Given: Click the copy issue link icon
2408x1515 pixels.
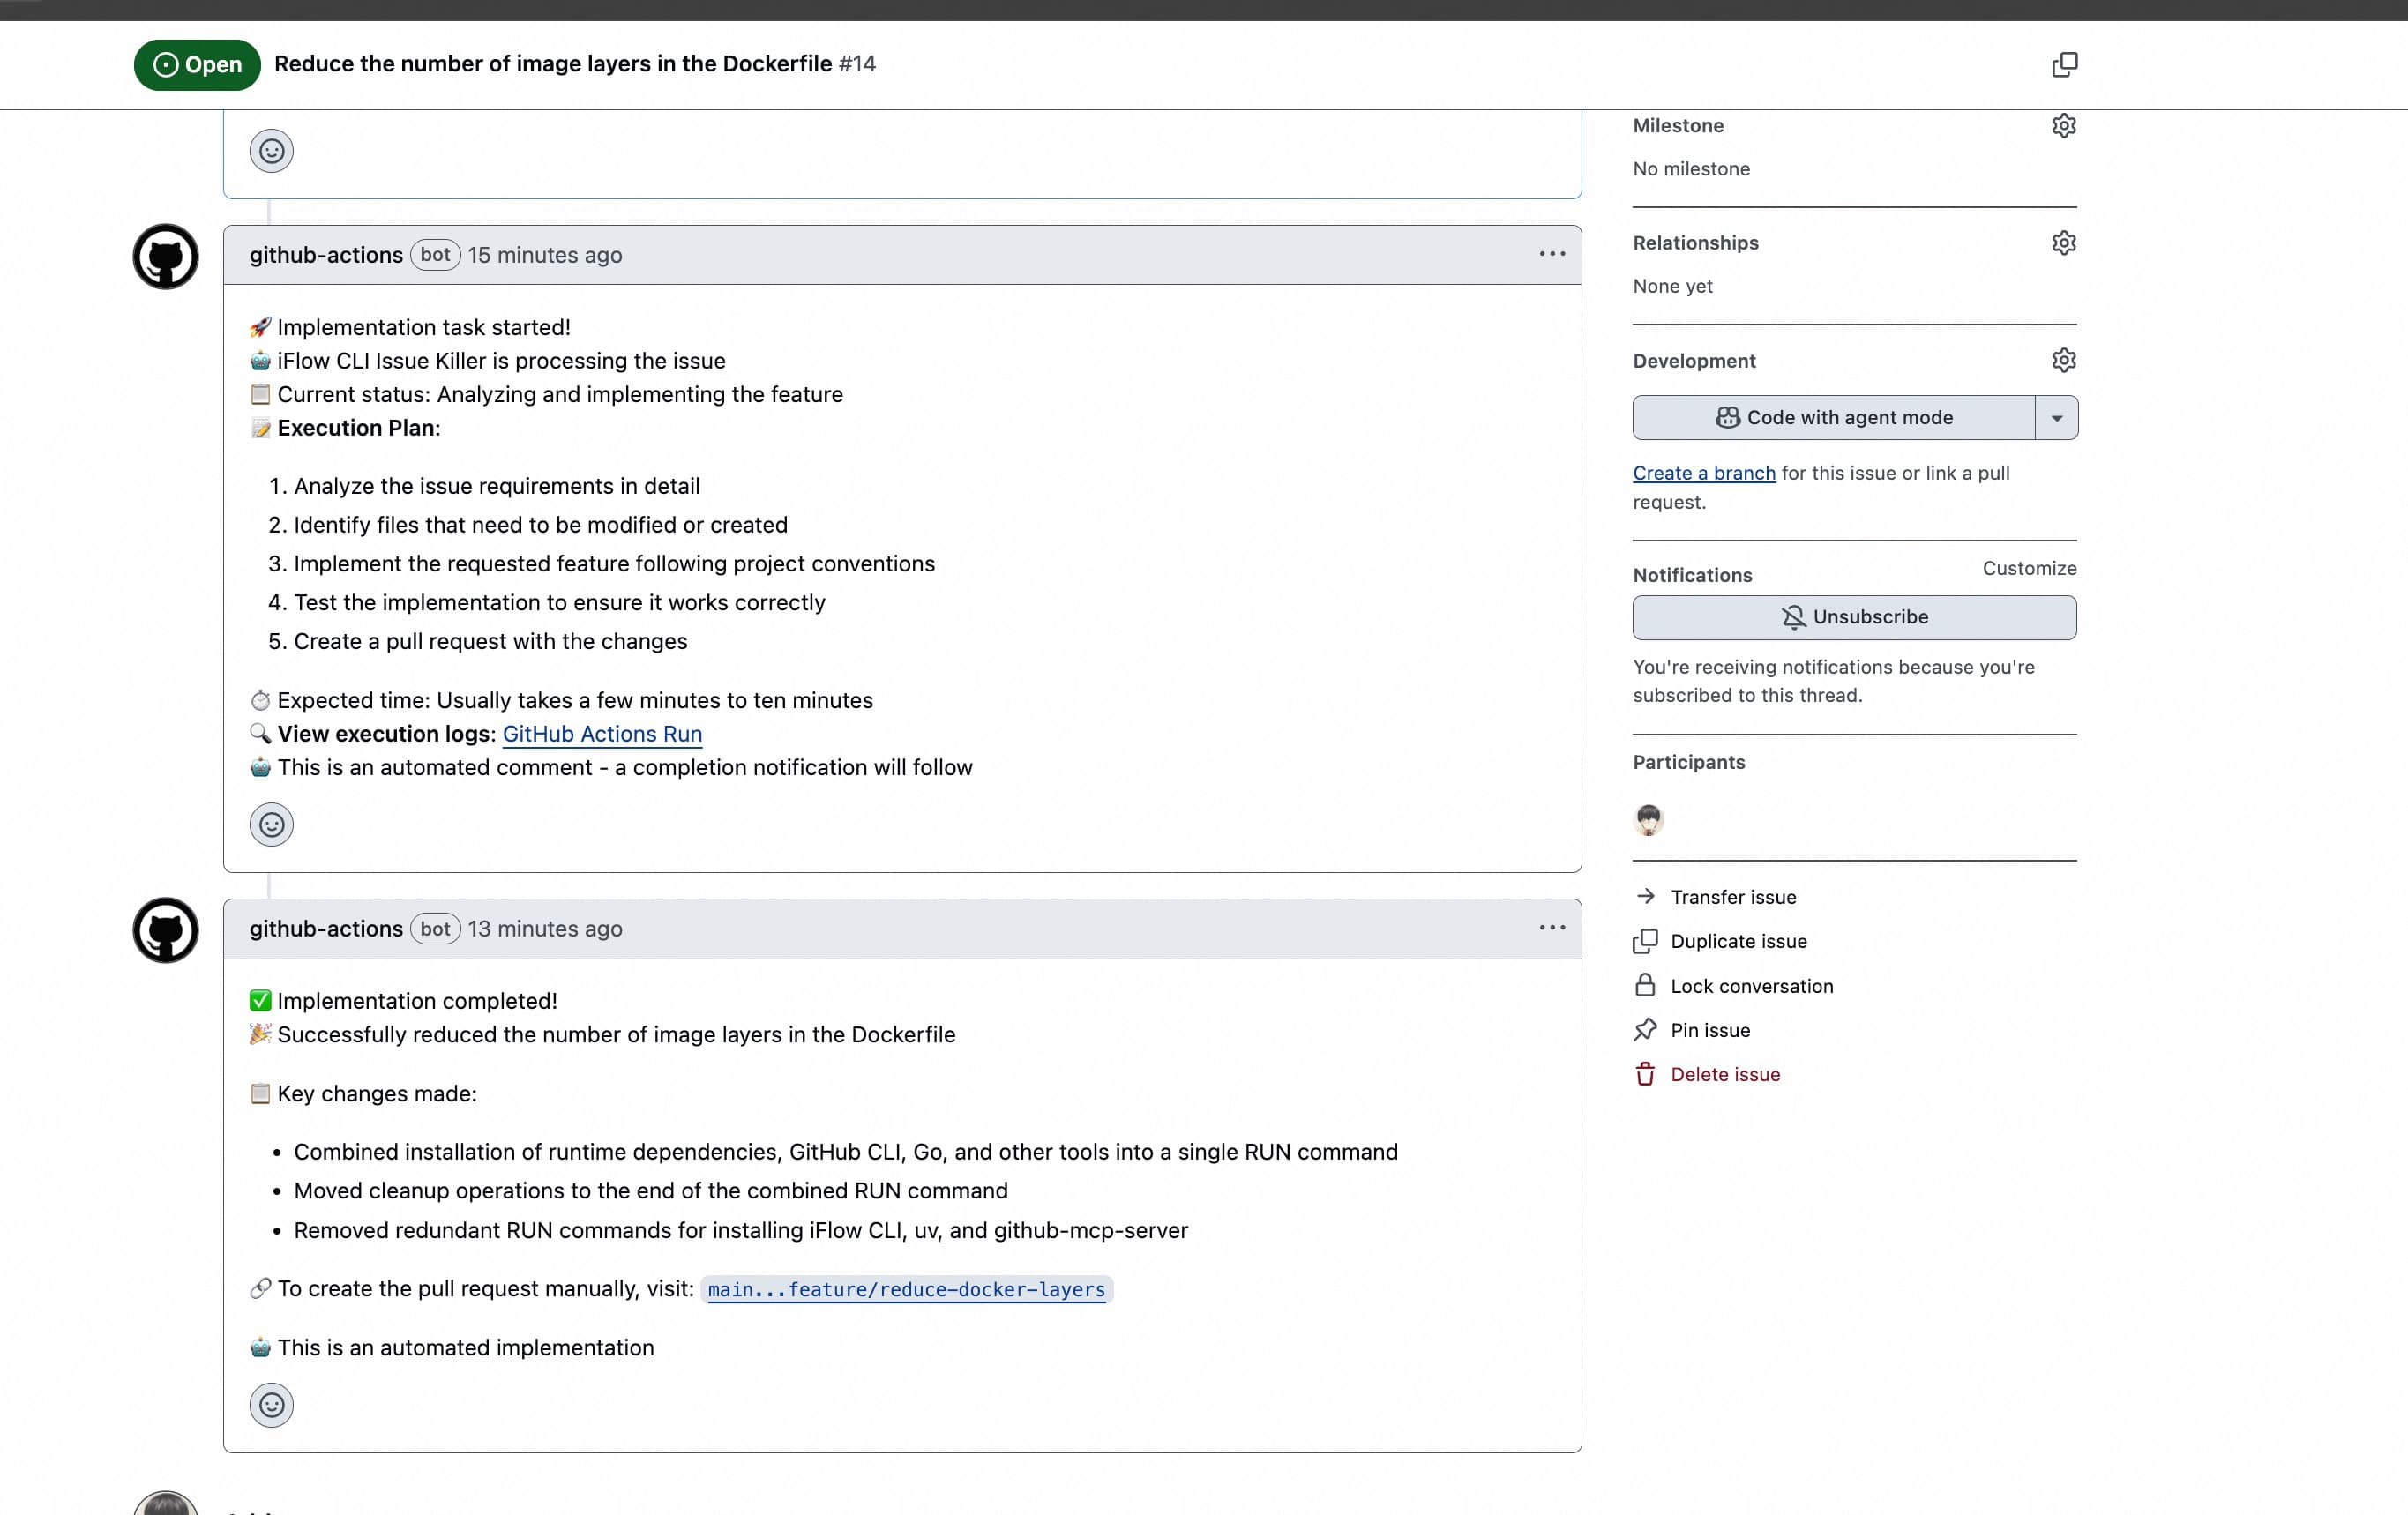Looking at the screenshot, I should pyautogui.click(x=2064, y=64).
